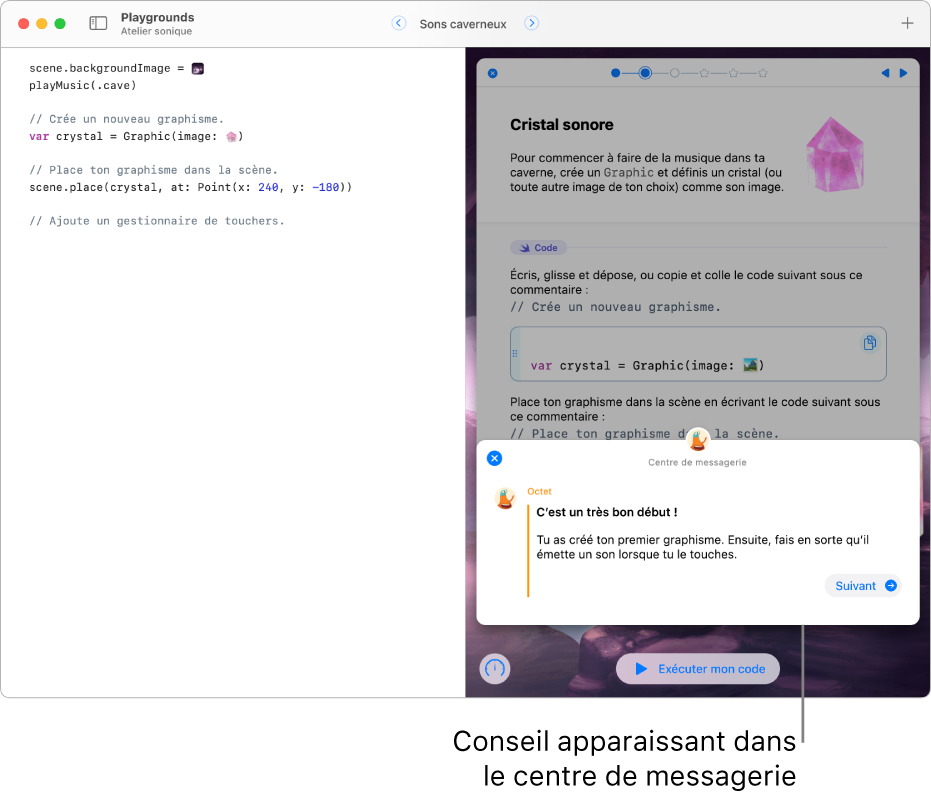The height and width of the screenshot is (798, 931).
Task: Go to previous page chevron
Action: 399,23
